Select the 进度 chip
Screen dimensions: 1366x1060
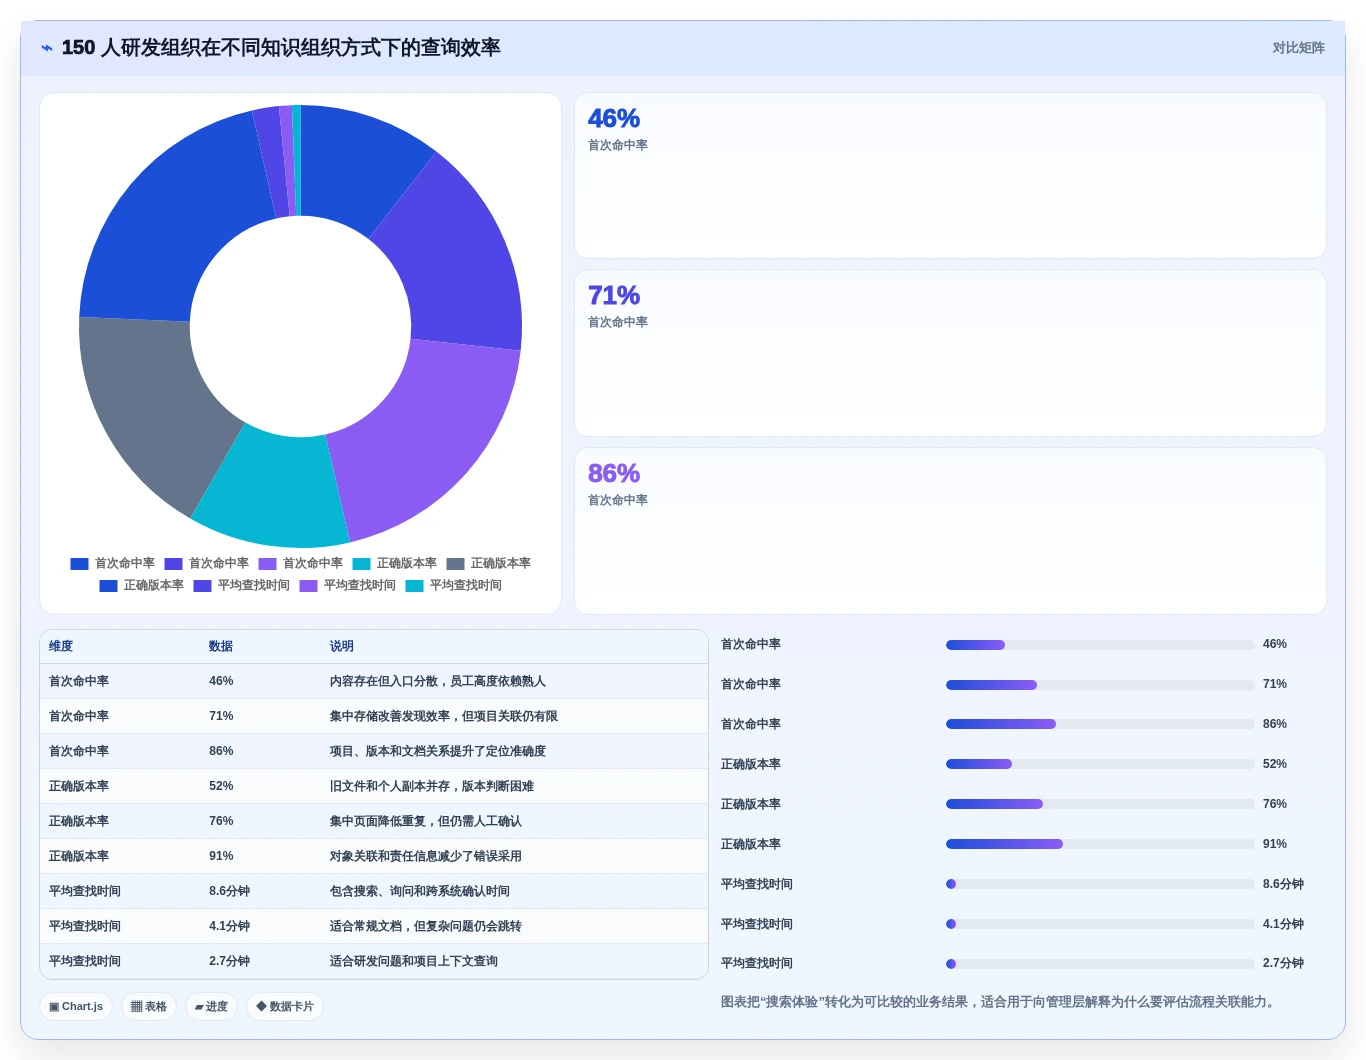211,1006
